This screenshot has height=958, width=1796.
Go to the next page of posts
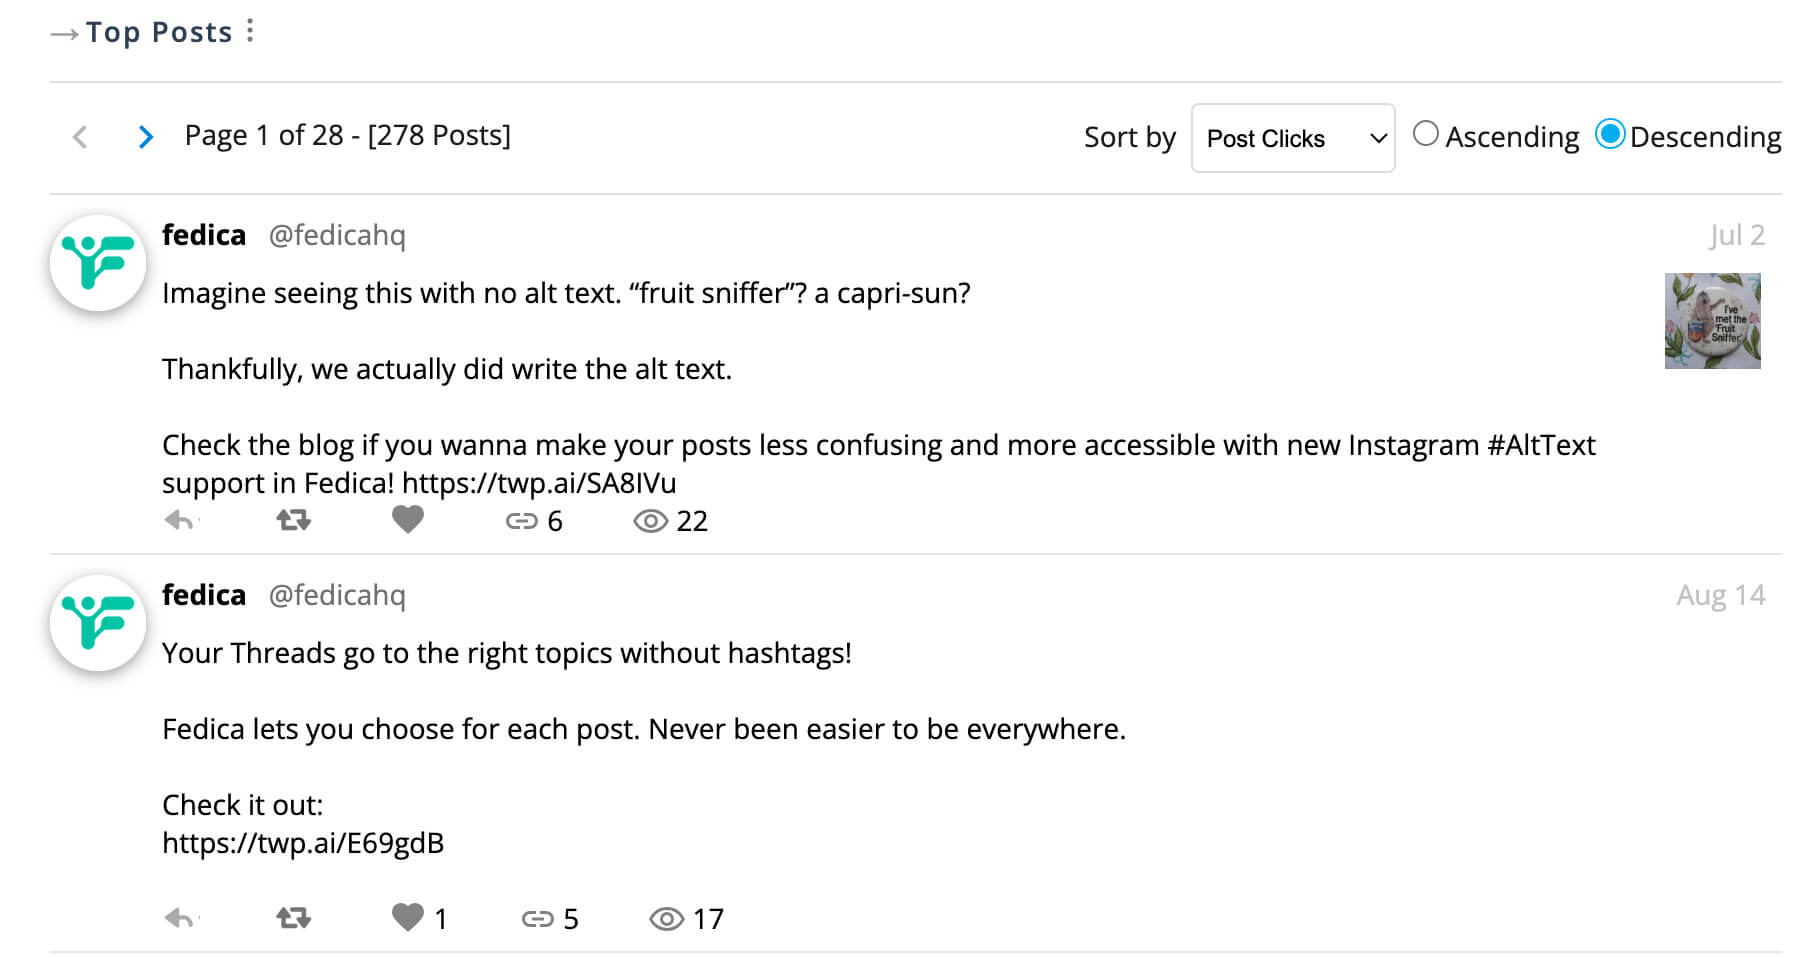click(x=146, y=137)
